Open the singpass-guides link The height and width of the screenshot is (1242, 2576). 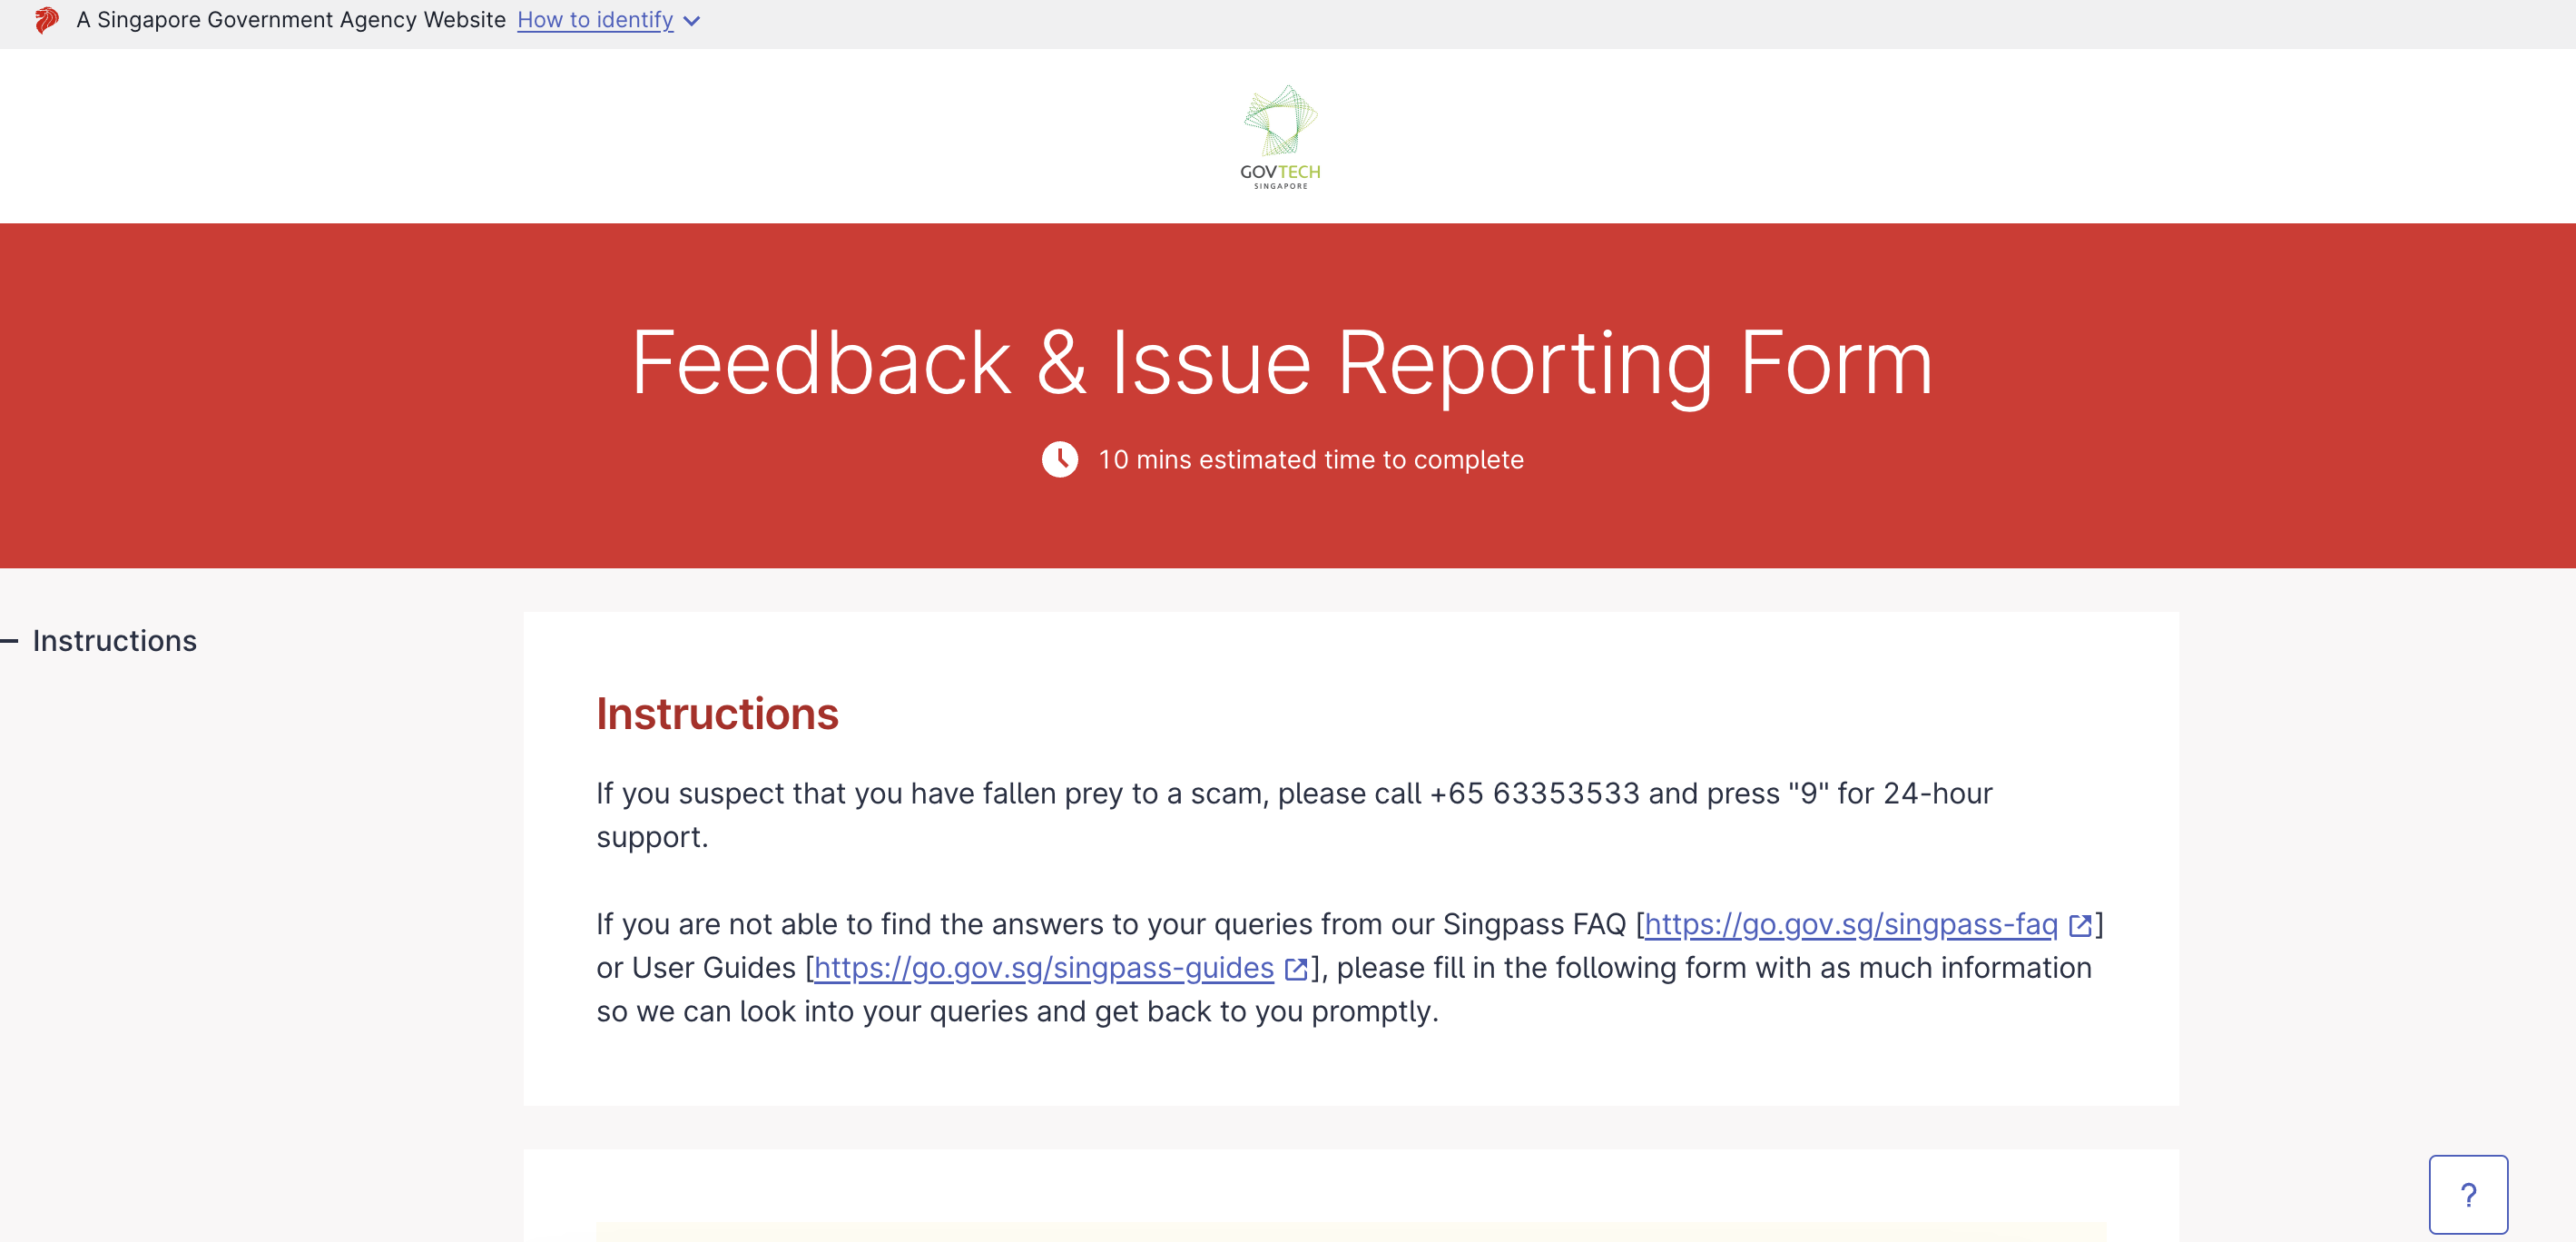coord(1043,968)
